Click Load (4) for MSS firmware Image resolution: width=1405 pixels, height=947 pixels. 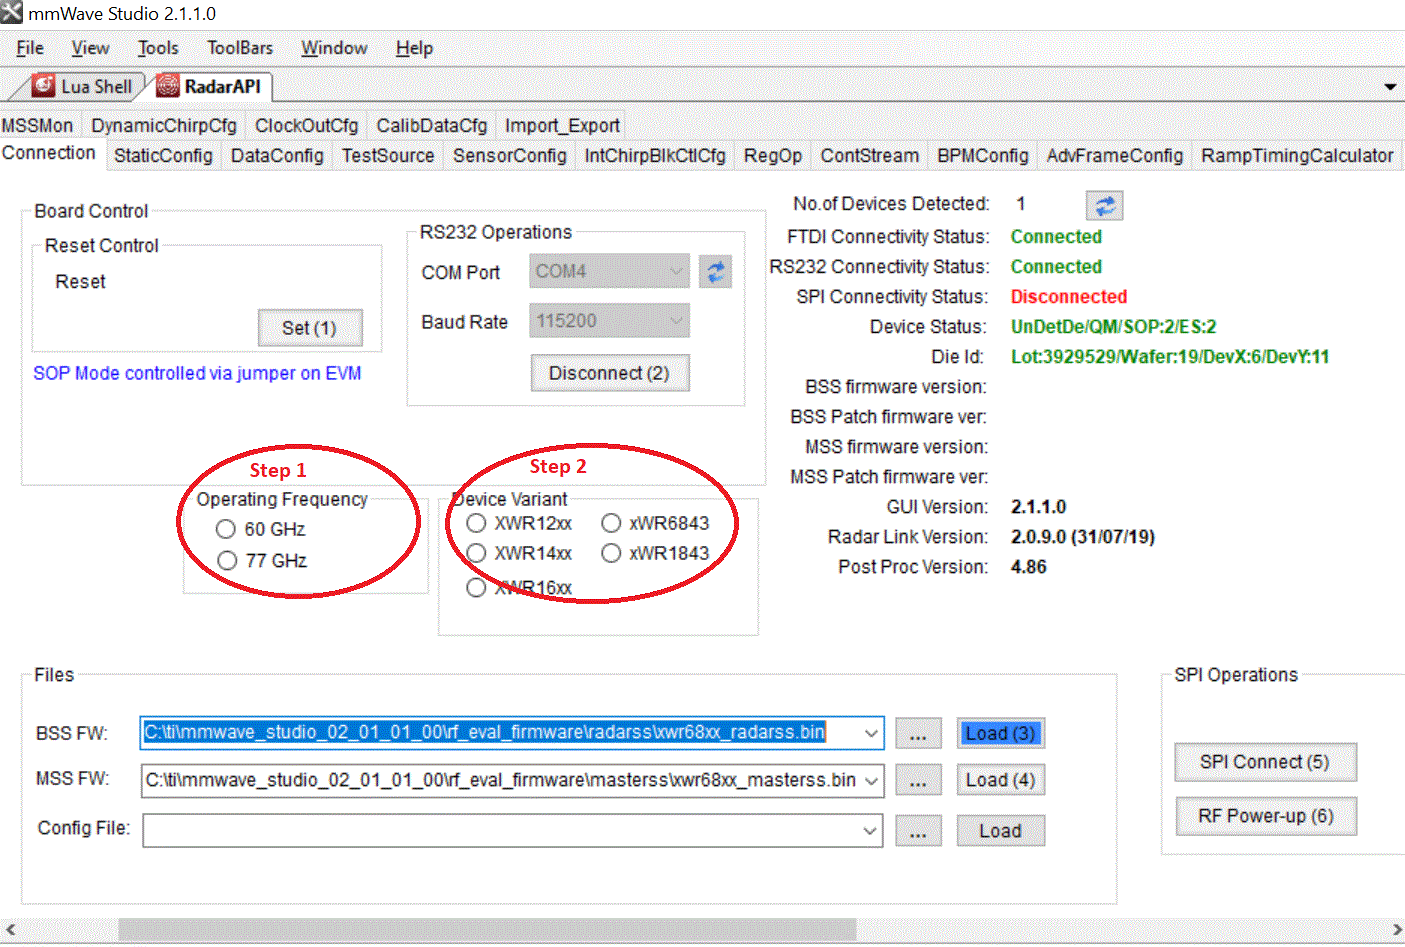1001,780
